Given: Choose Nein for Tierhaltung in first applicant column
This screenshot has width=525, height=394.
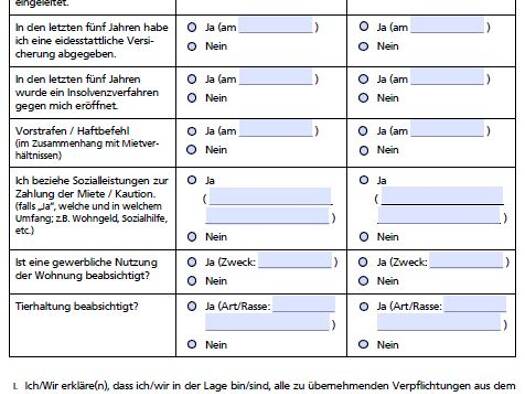Looking at the screenshot, I should 192,344.
